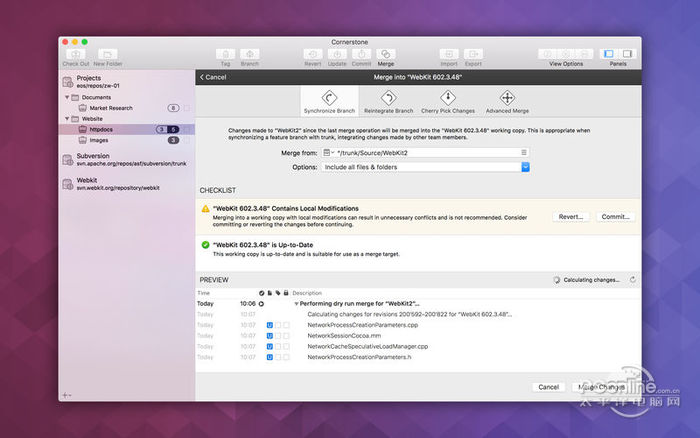Image resolution: width=700 pixels, height=438 pixels.
Task: Click the Branch toolbar icon
Action: point(249,54)
